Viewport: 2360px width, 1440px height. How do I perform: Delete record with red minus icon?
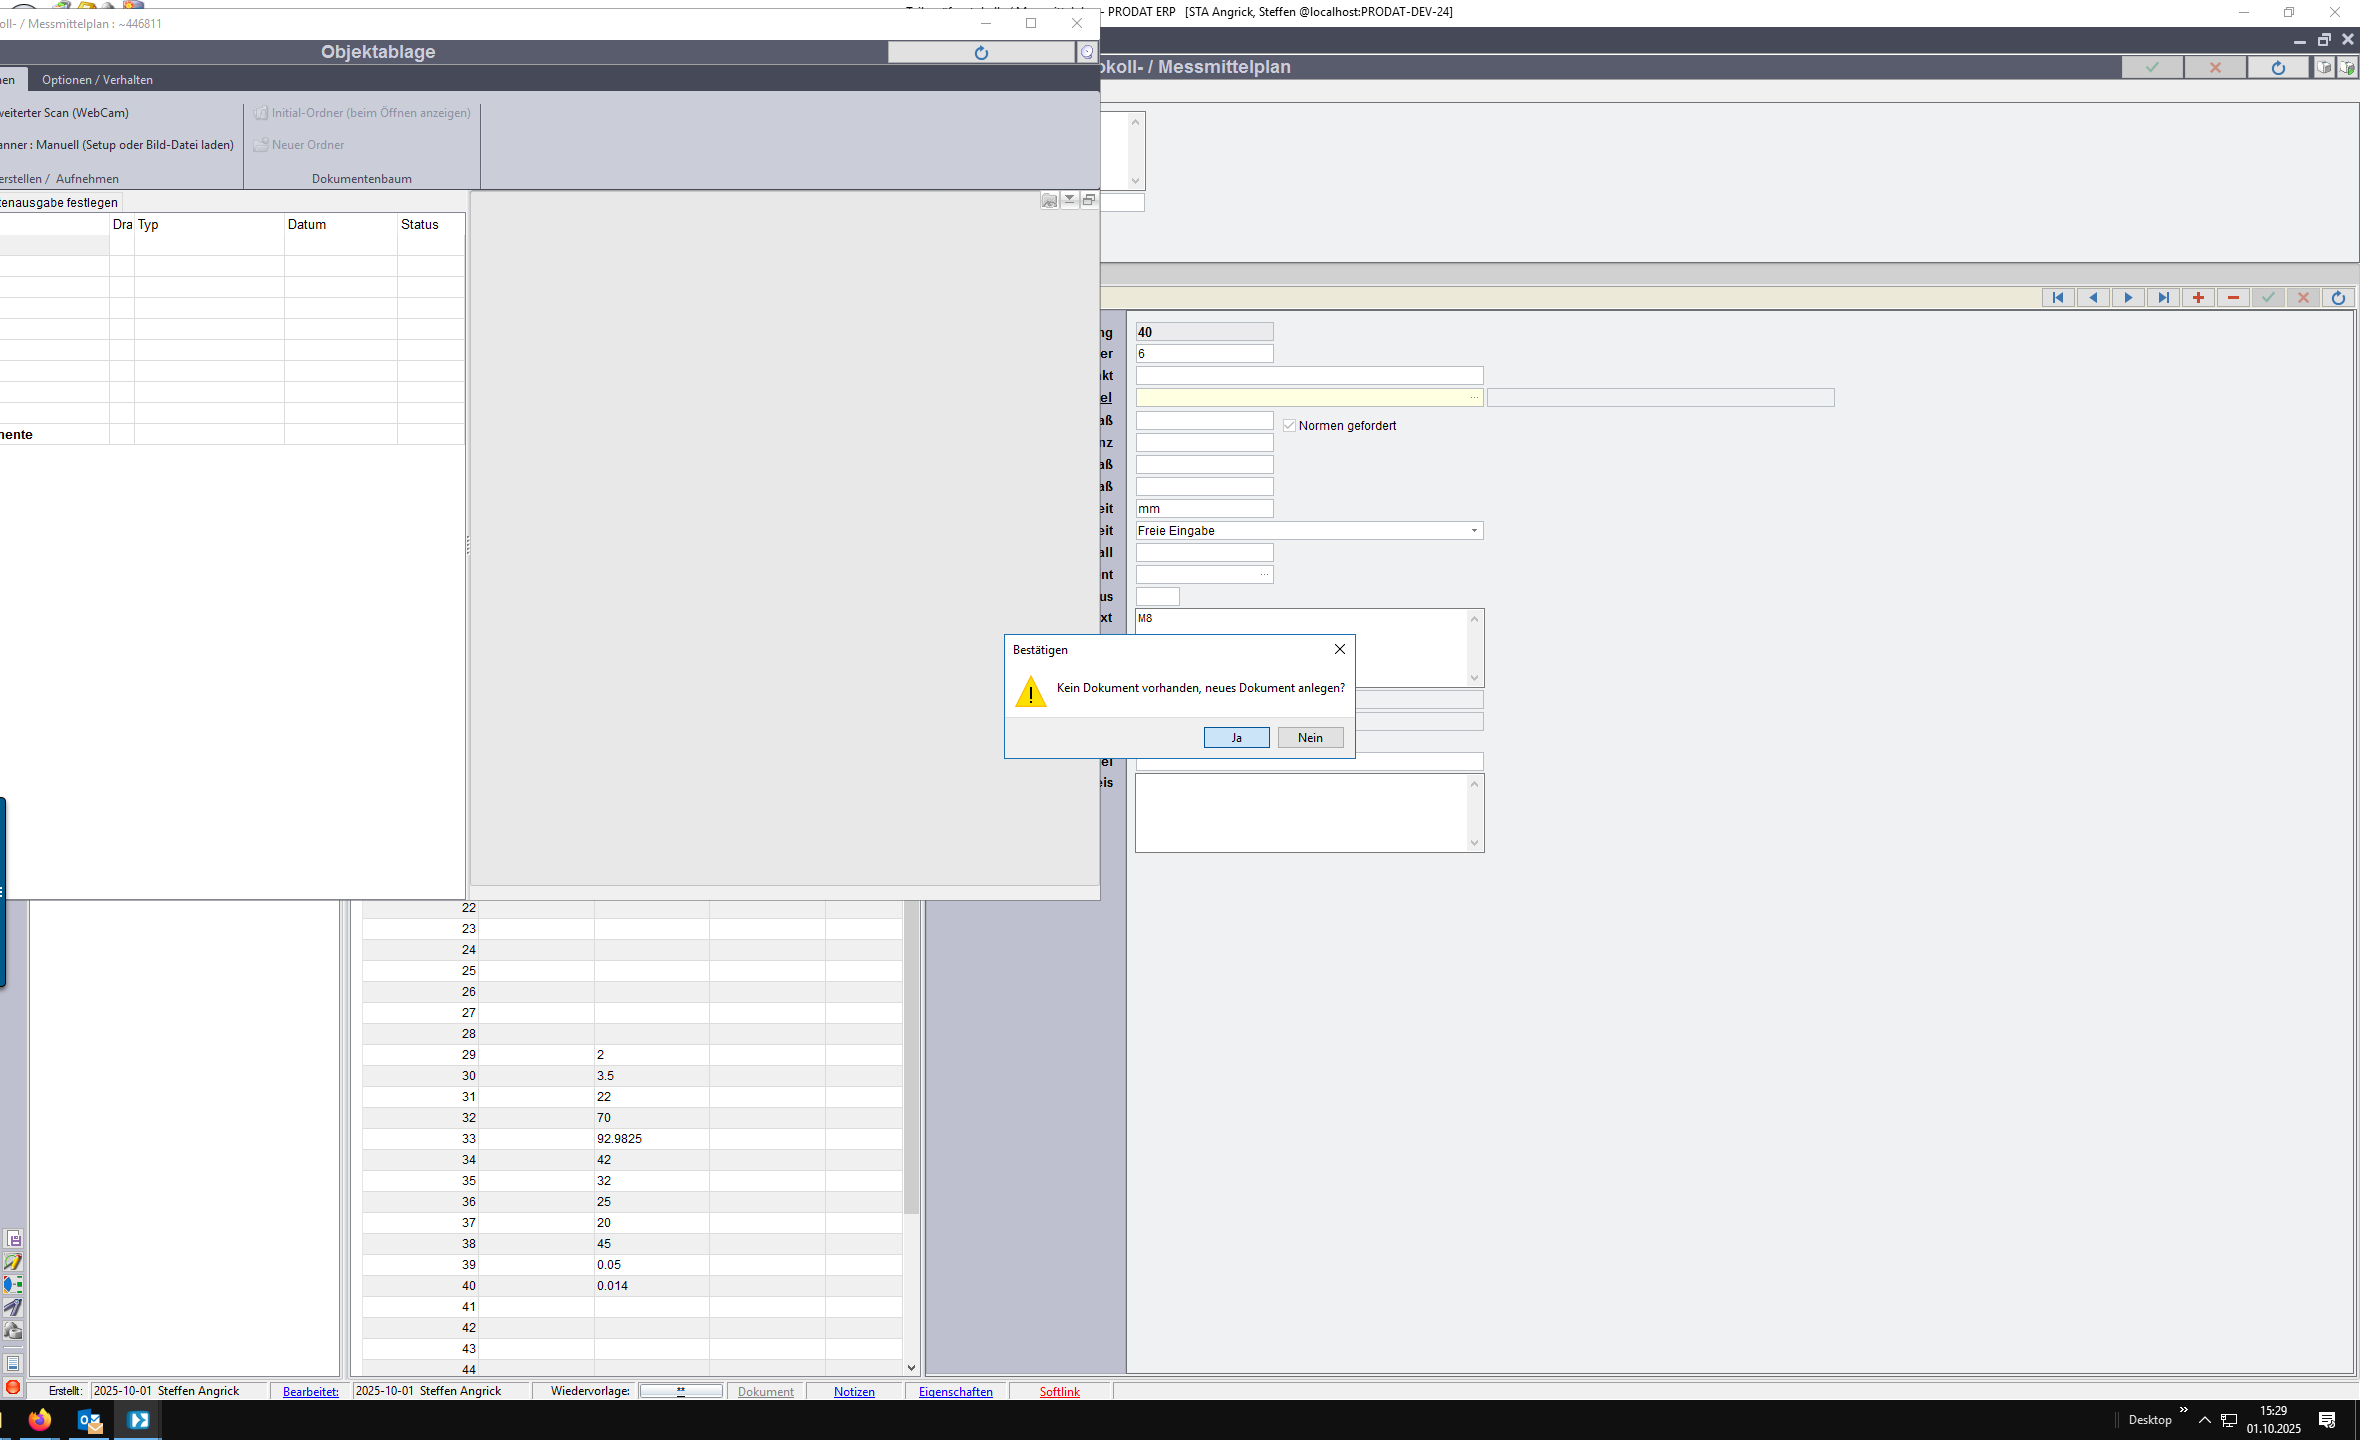click(x=2233, y=298)
